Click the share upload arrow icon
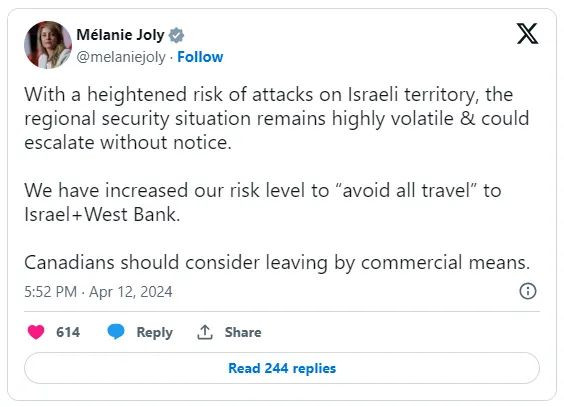Viewport: 564px width, 407px height. pos(205,332)
